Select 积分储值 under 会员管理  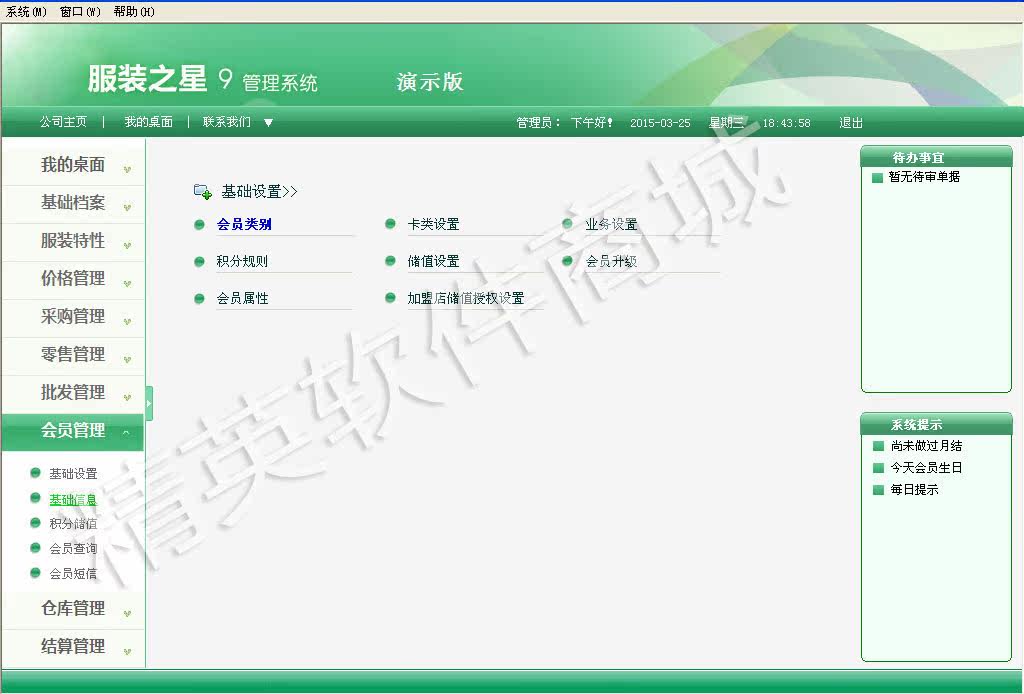[73, 524]
